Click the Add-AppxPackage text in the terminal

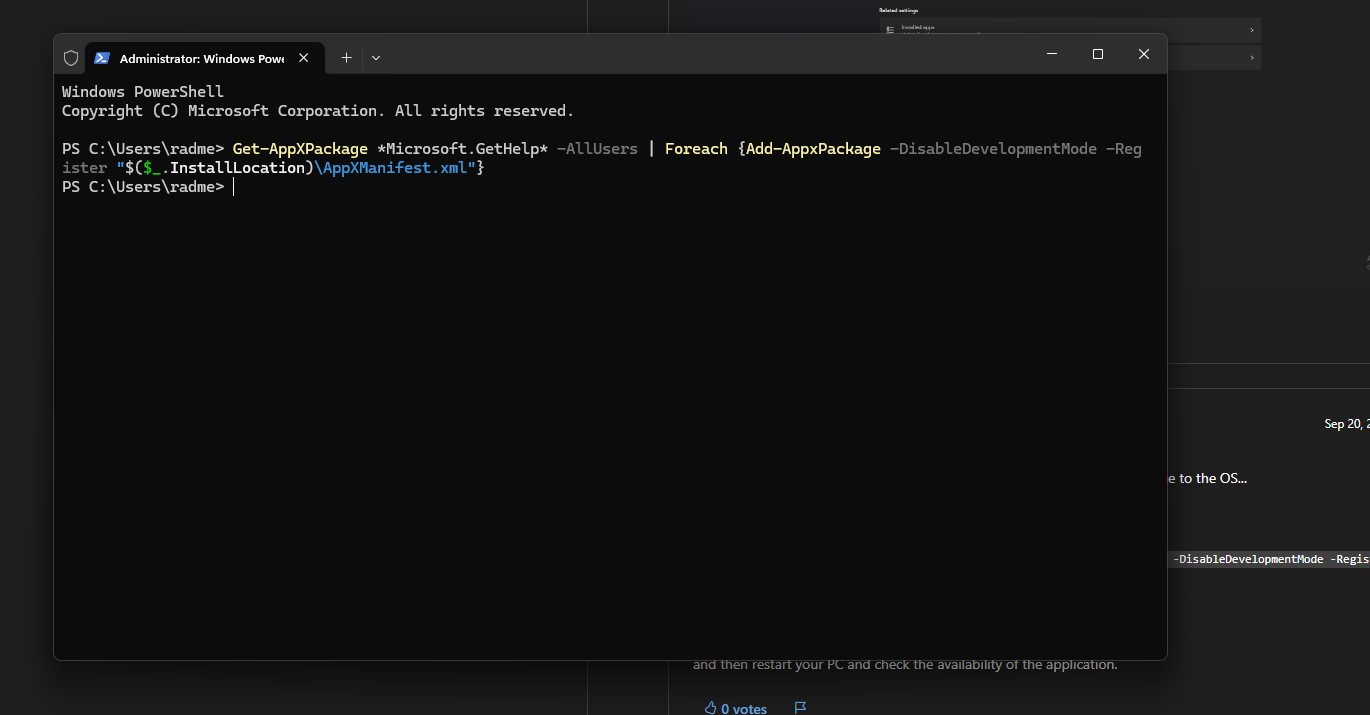tap(813, 149)
